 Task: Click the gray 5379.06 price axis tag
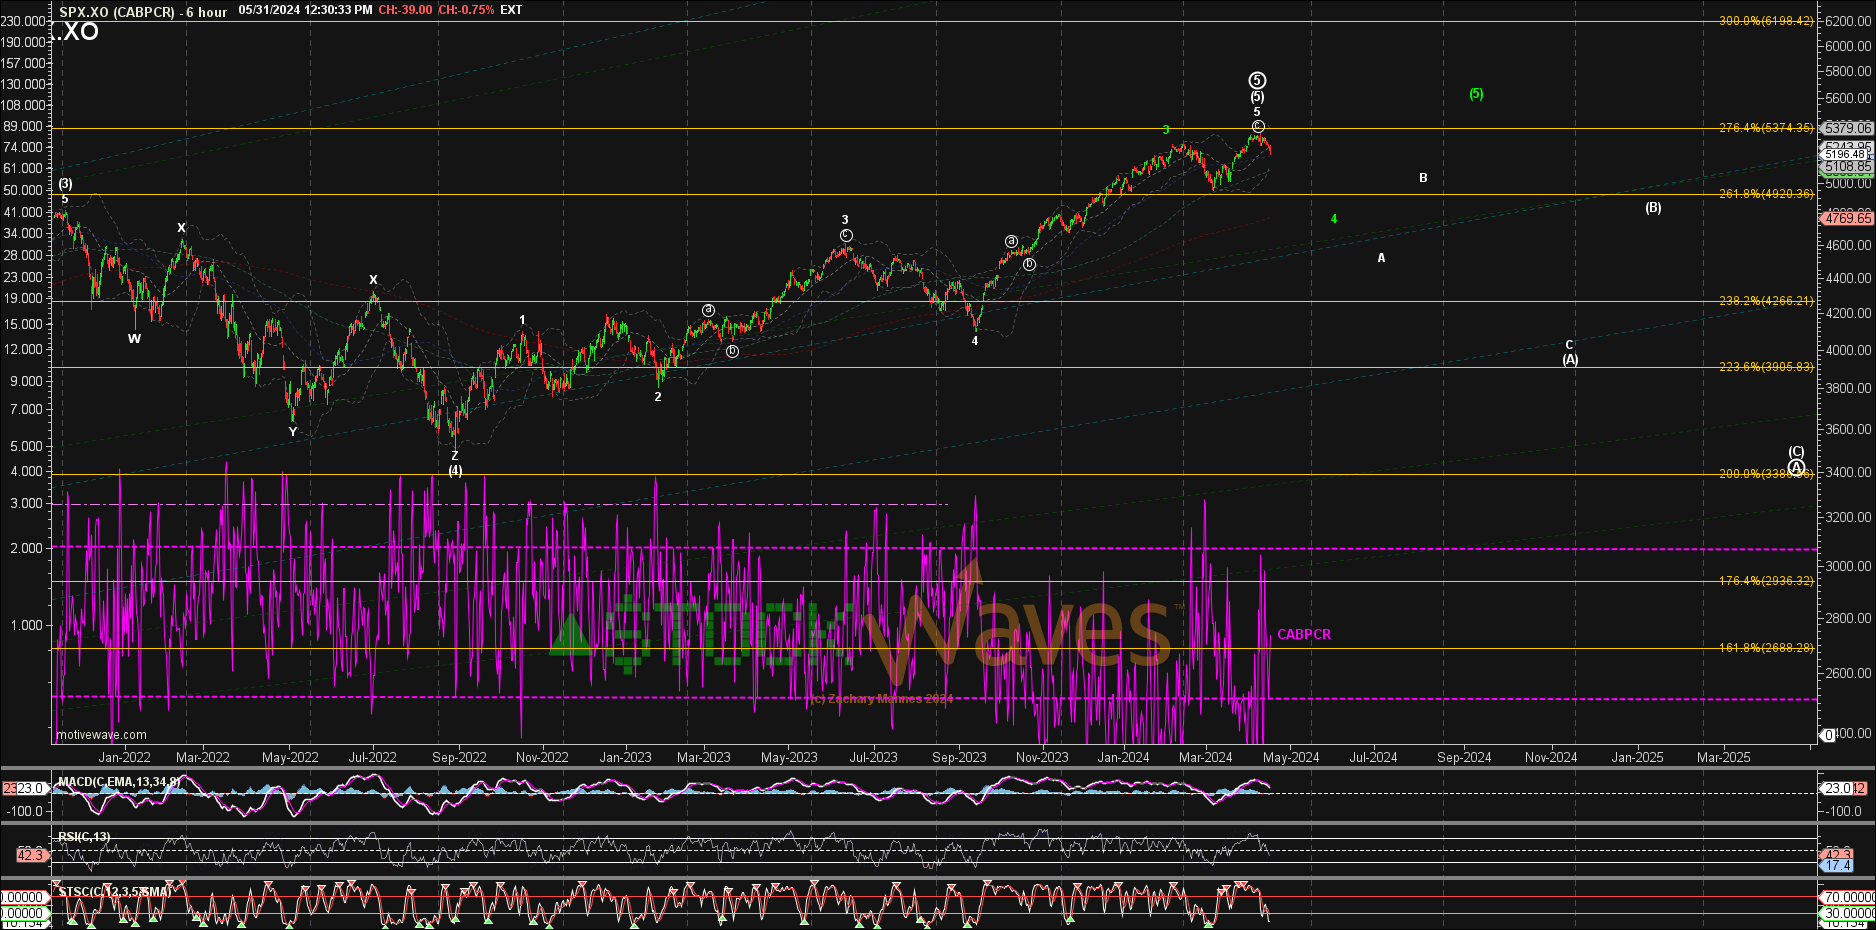click(x=1846, y=128)
